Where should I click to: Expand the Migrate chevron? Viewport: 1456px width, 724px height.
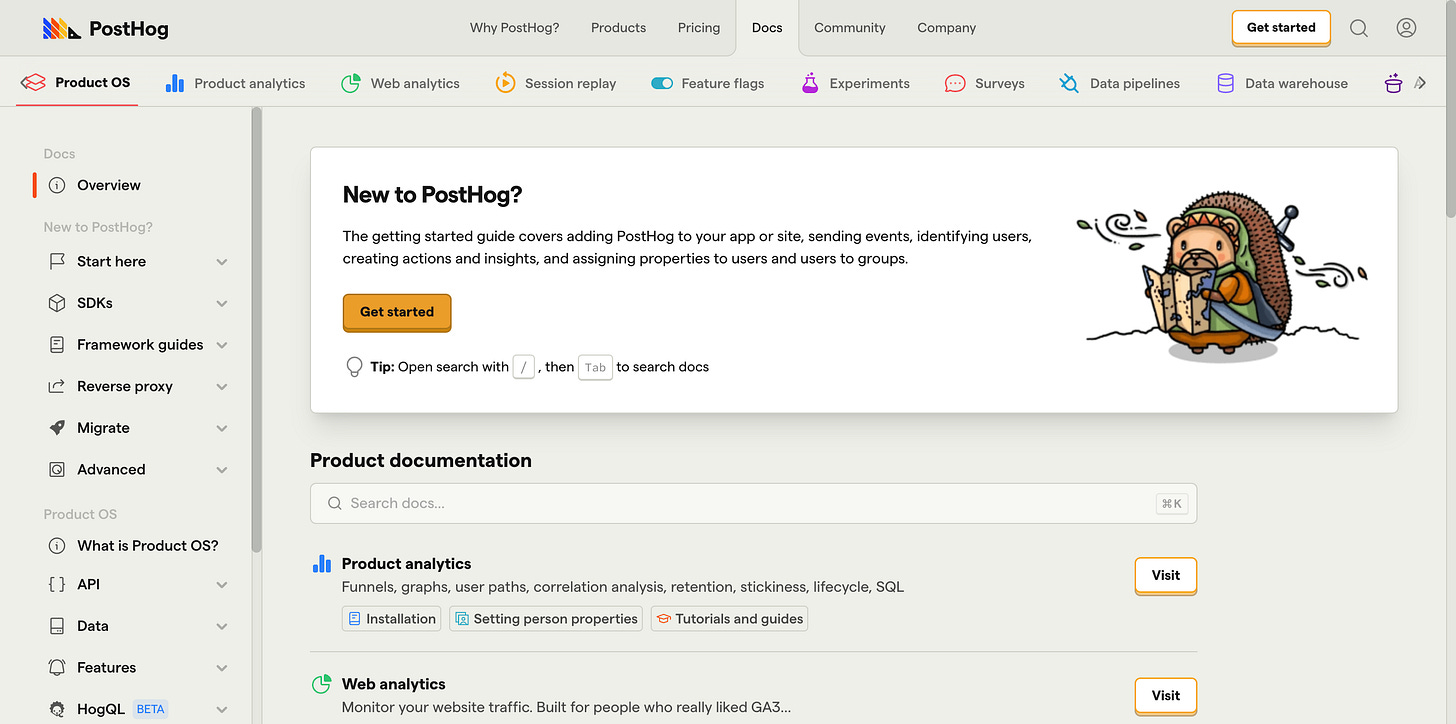(x=222, y=429)
